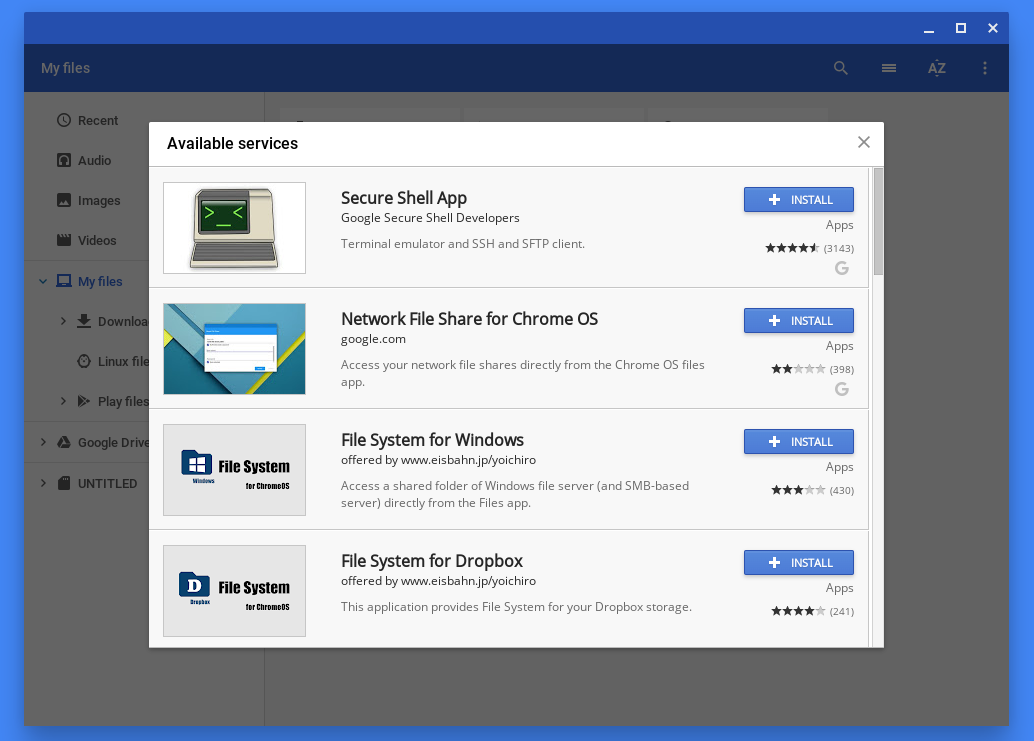
Task: Open the three-dot more menu
Action: coord(985,68)
